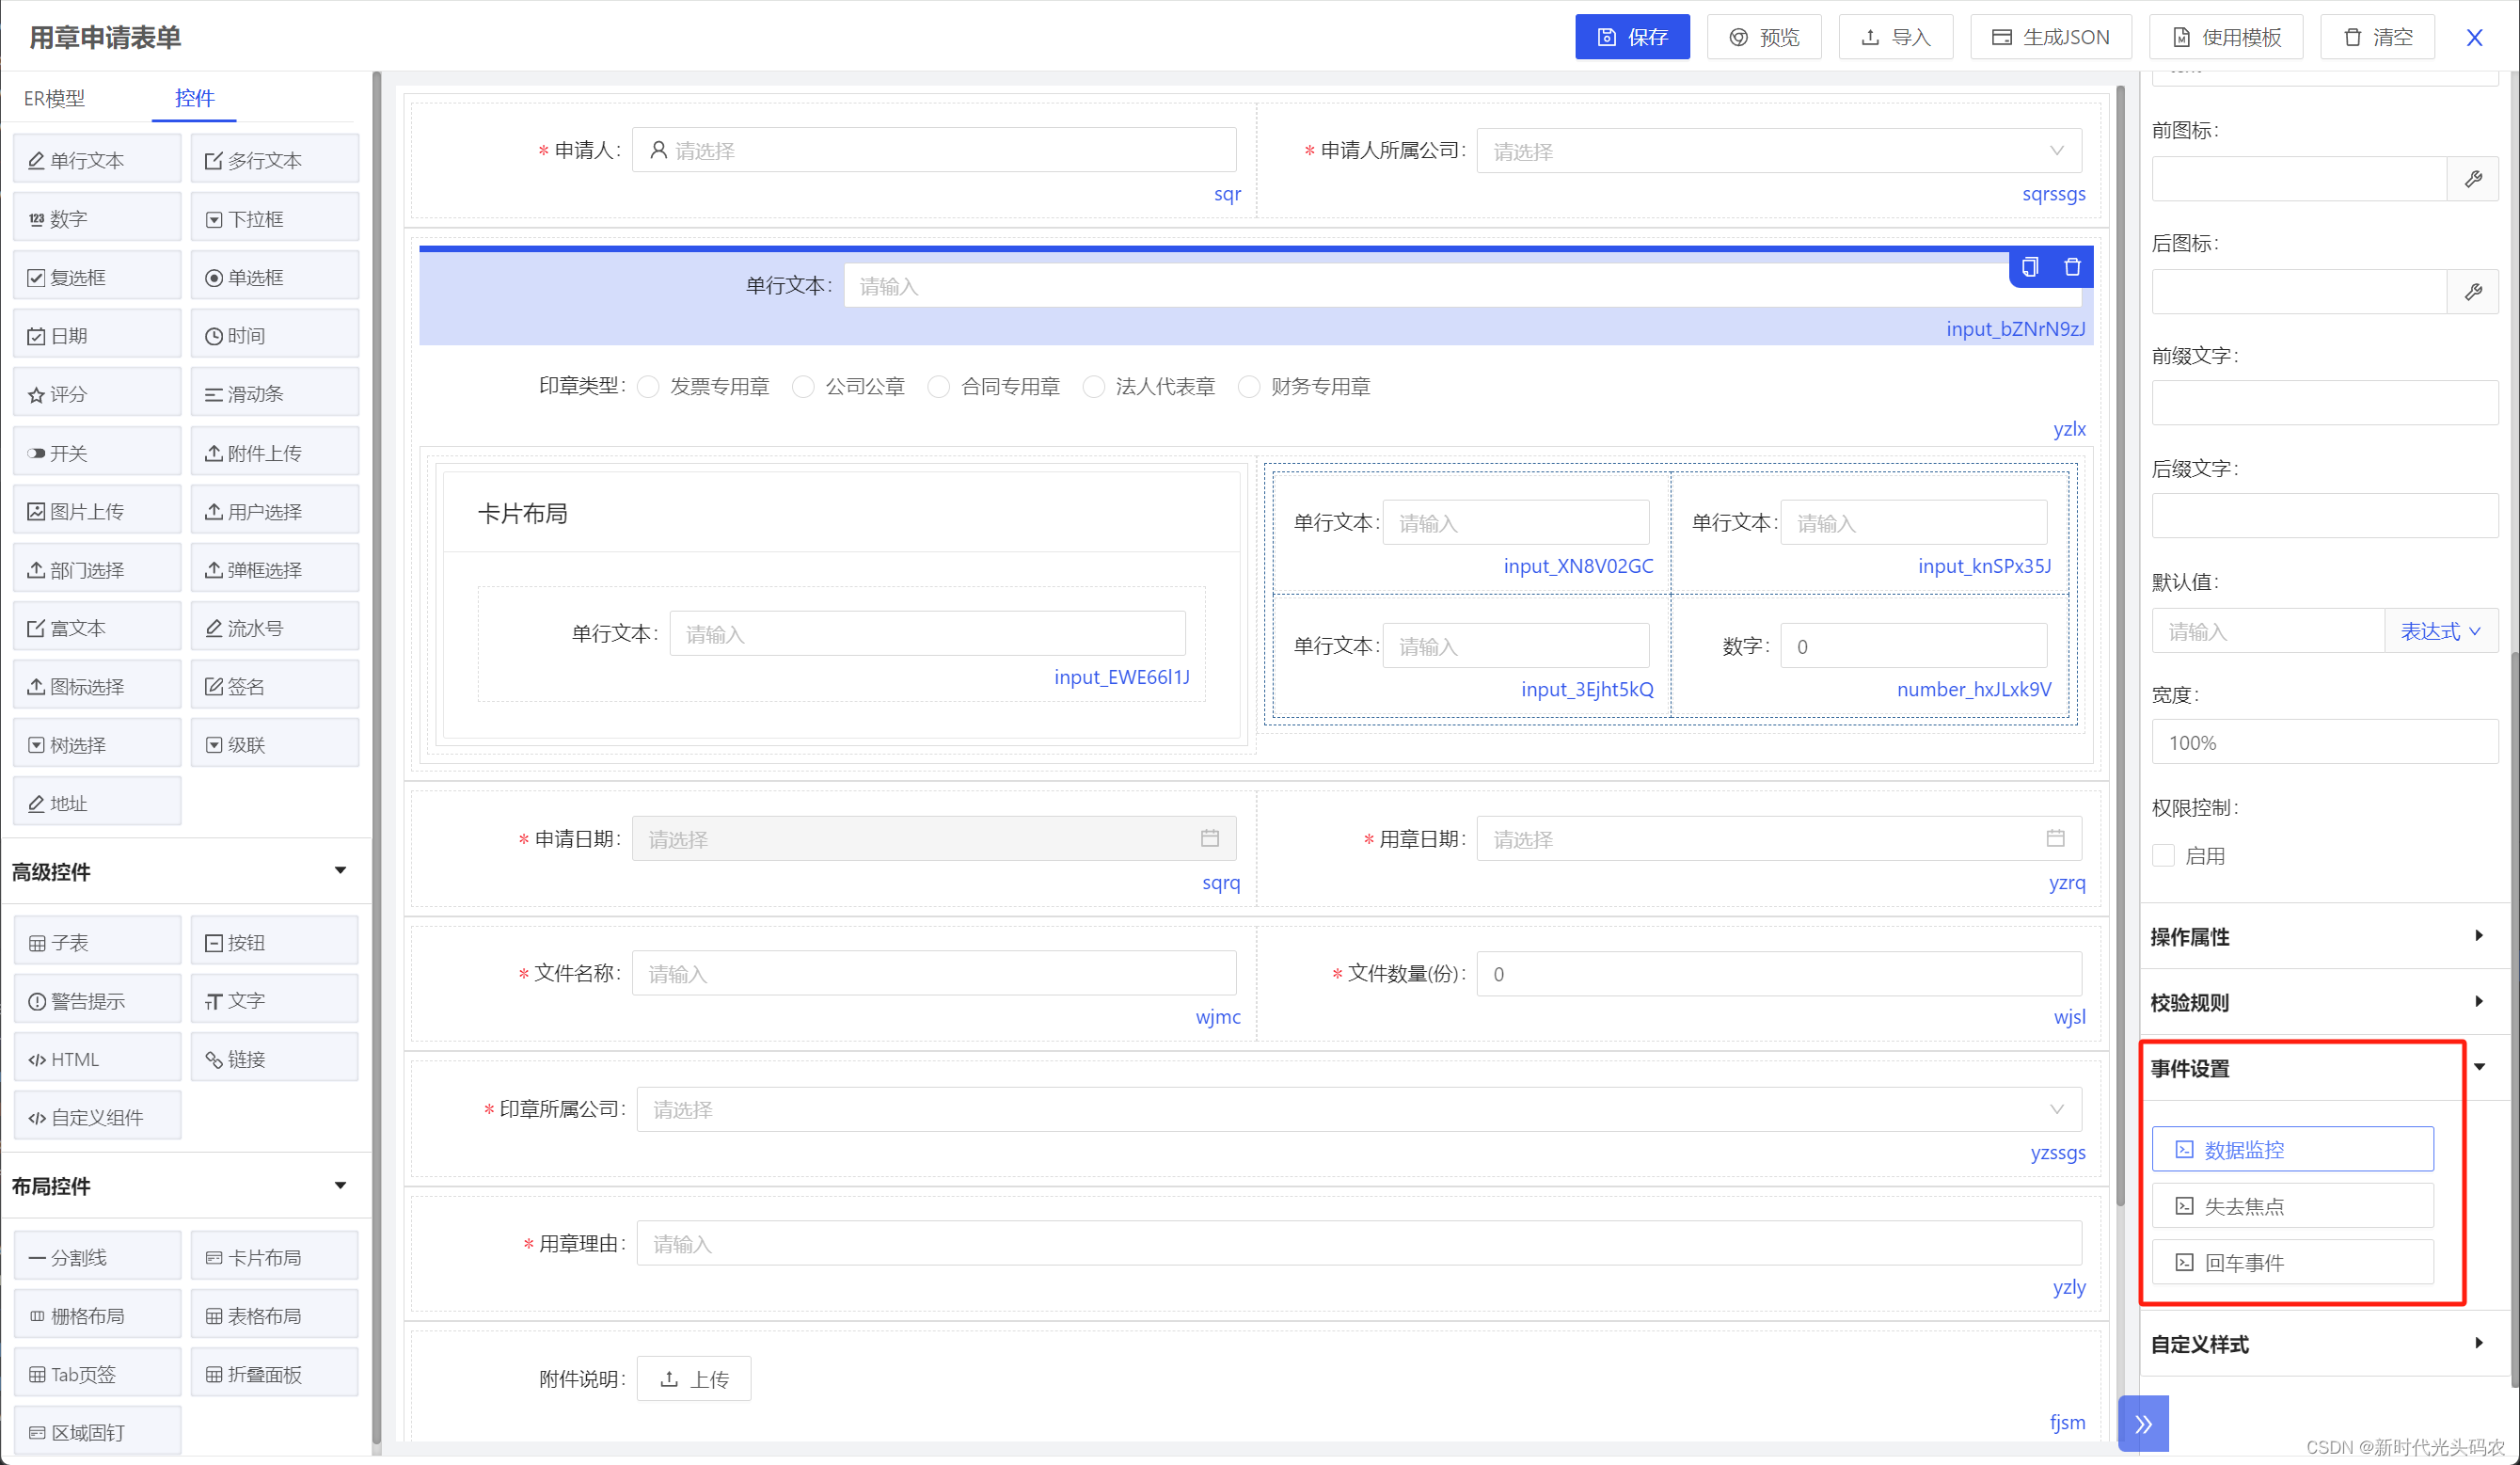The image size is (2520, 1465).
Task: Select the 公司公章 radio option
Action: [x=803, y=387]
